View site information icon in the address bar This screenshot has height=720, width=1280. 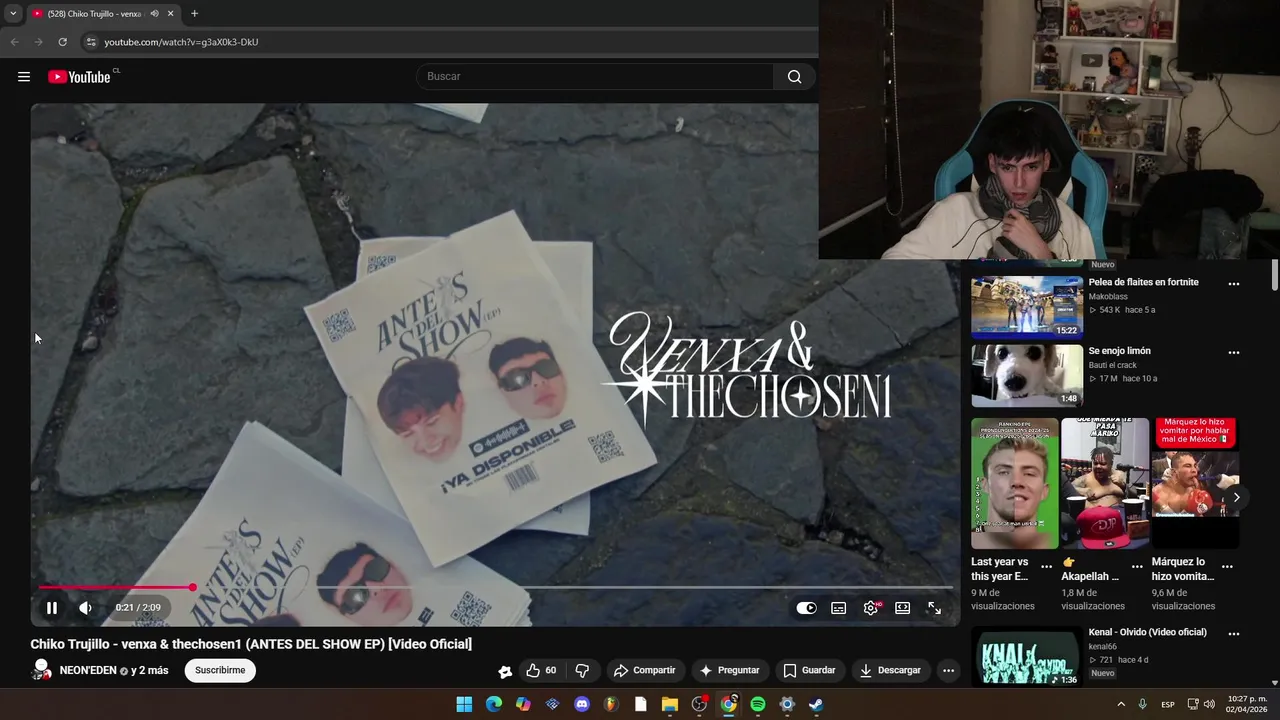90,42
